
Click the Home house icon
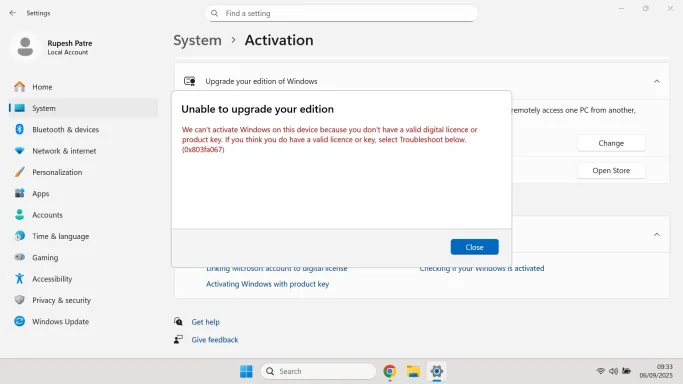click(20, 87)
